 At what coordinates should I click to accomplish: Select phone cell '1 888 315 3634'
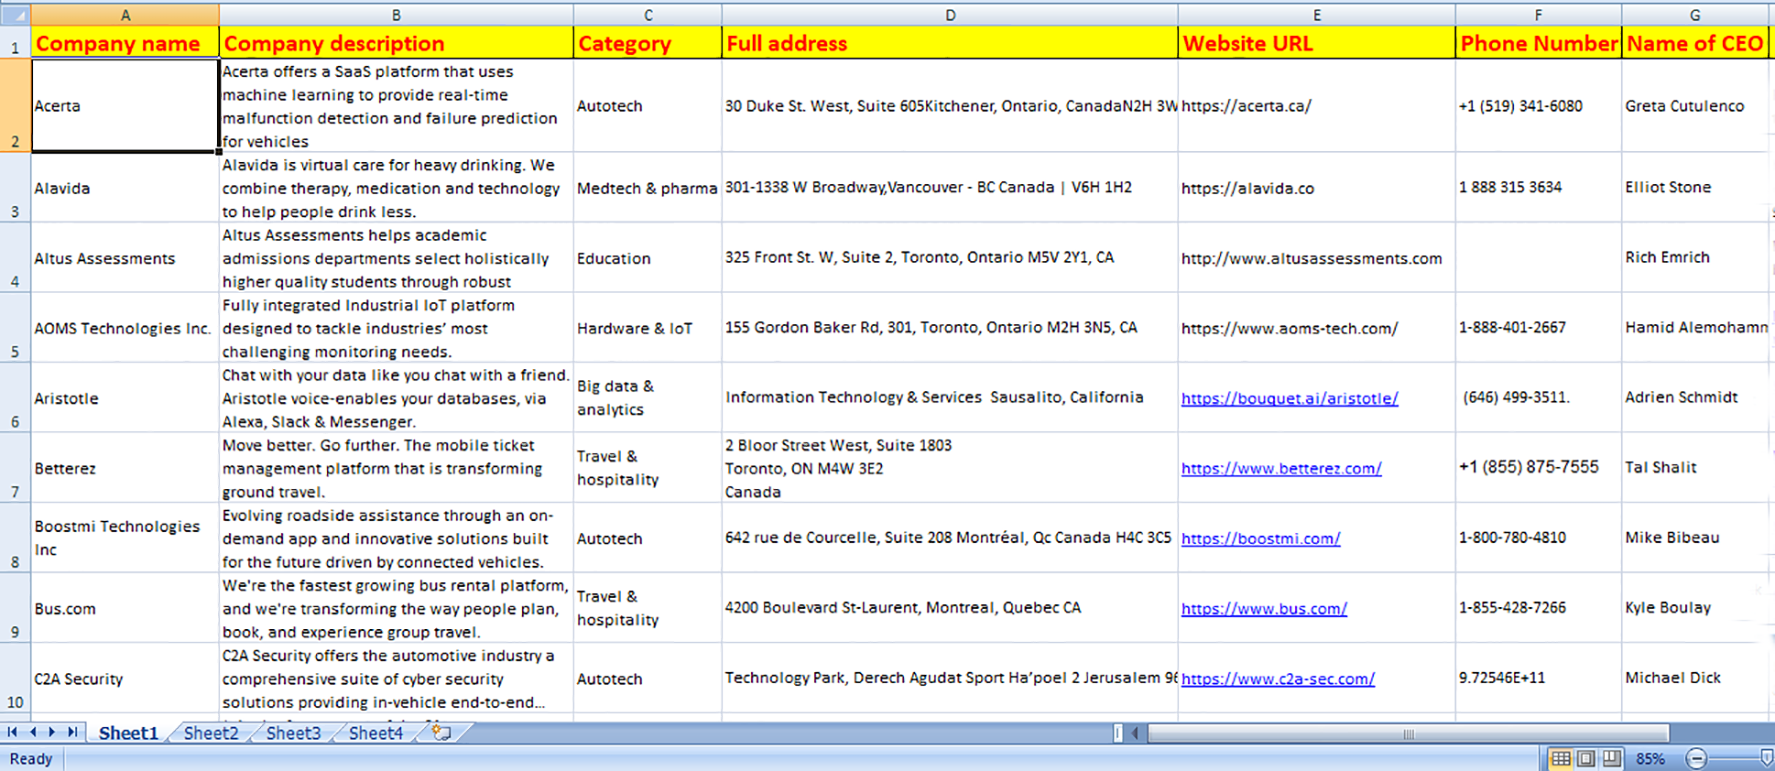(1538, 187)
